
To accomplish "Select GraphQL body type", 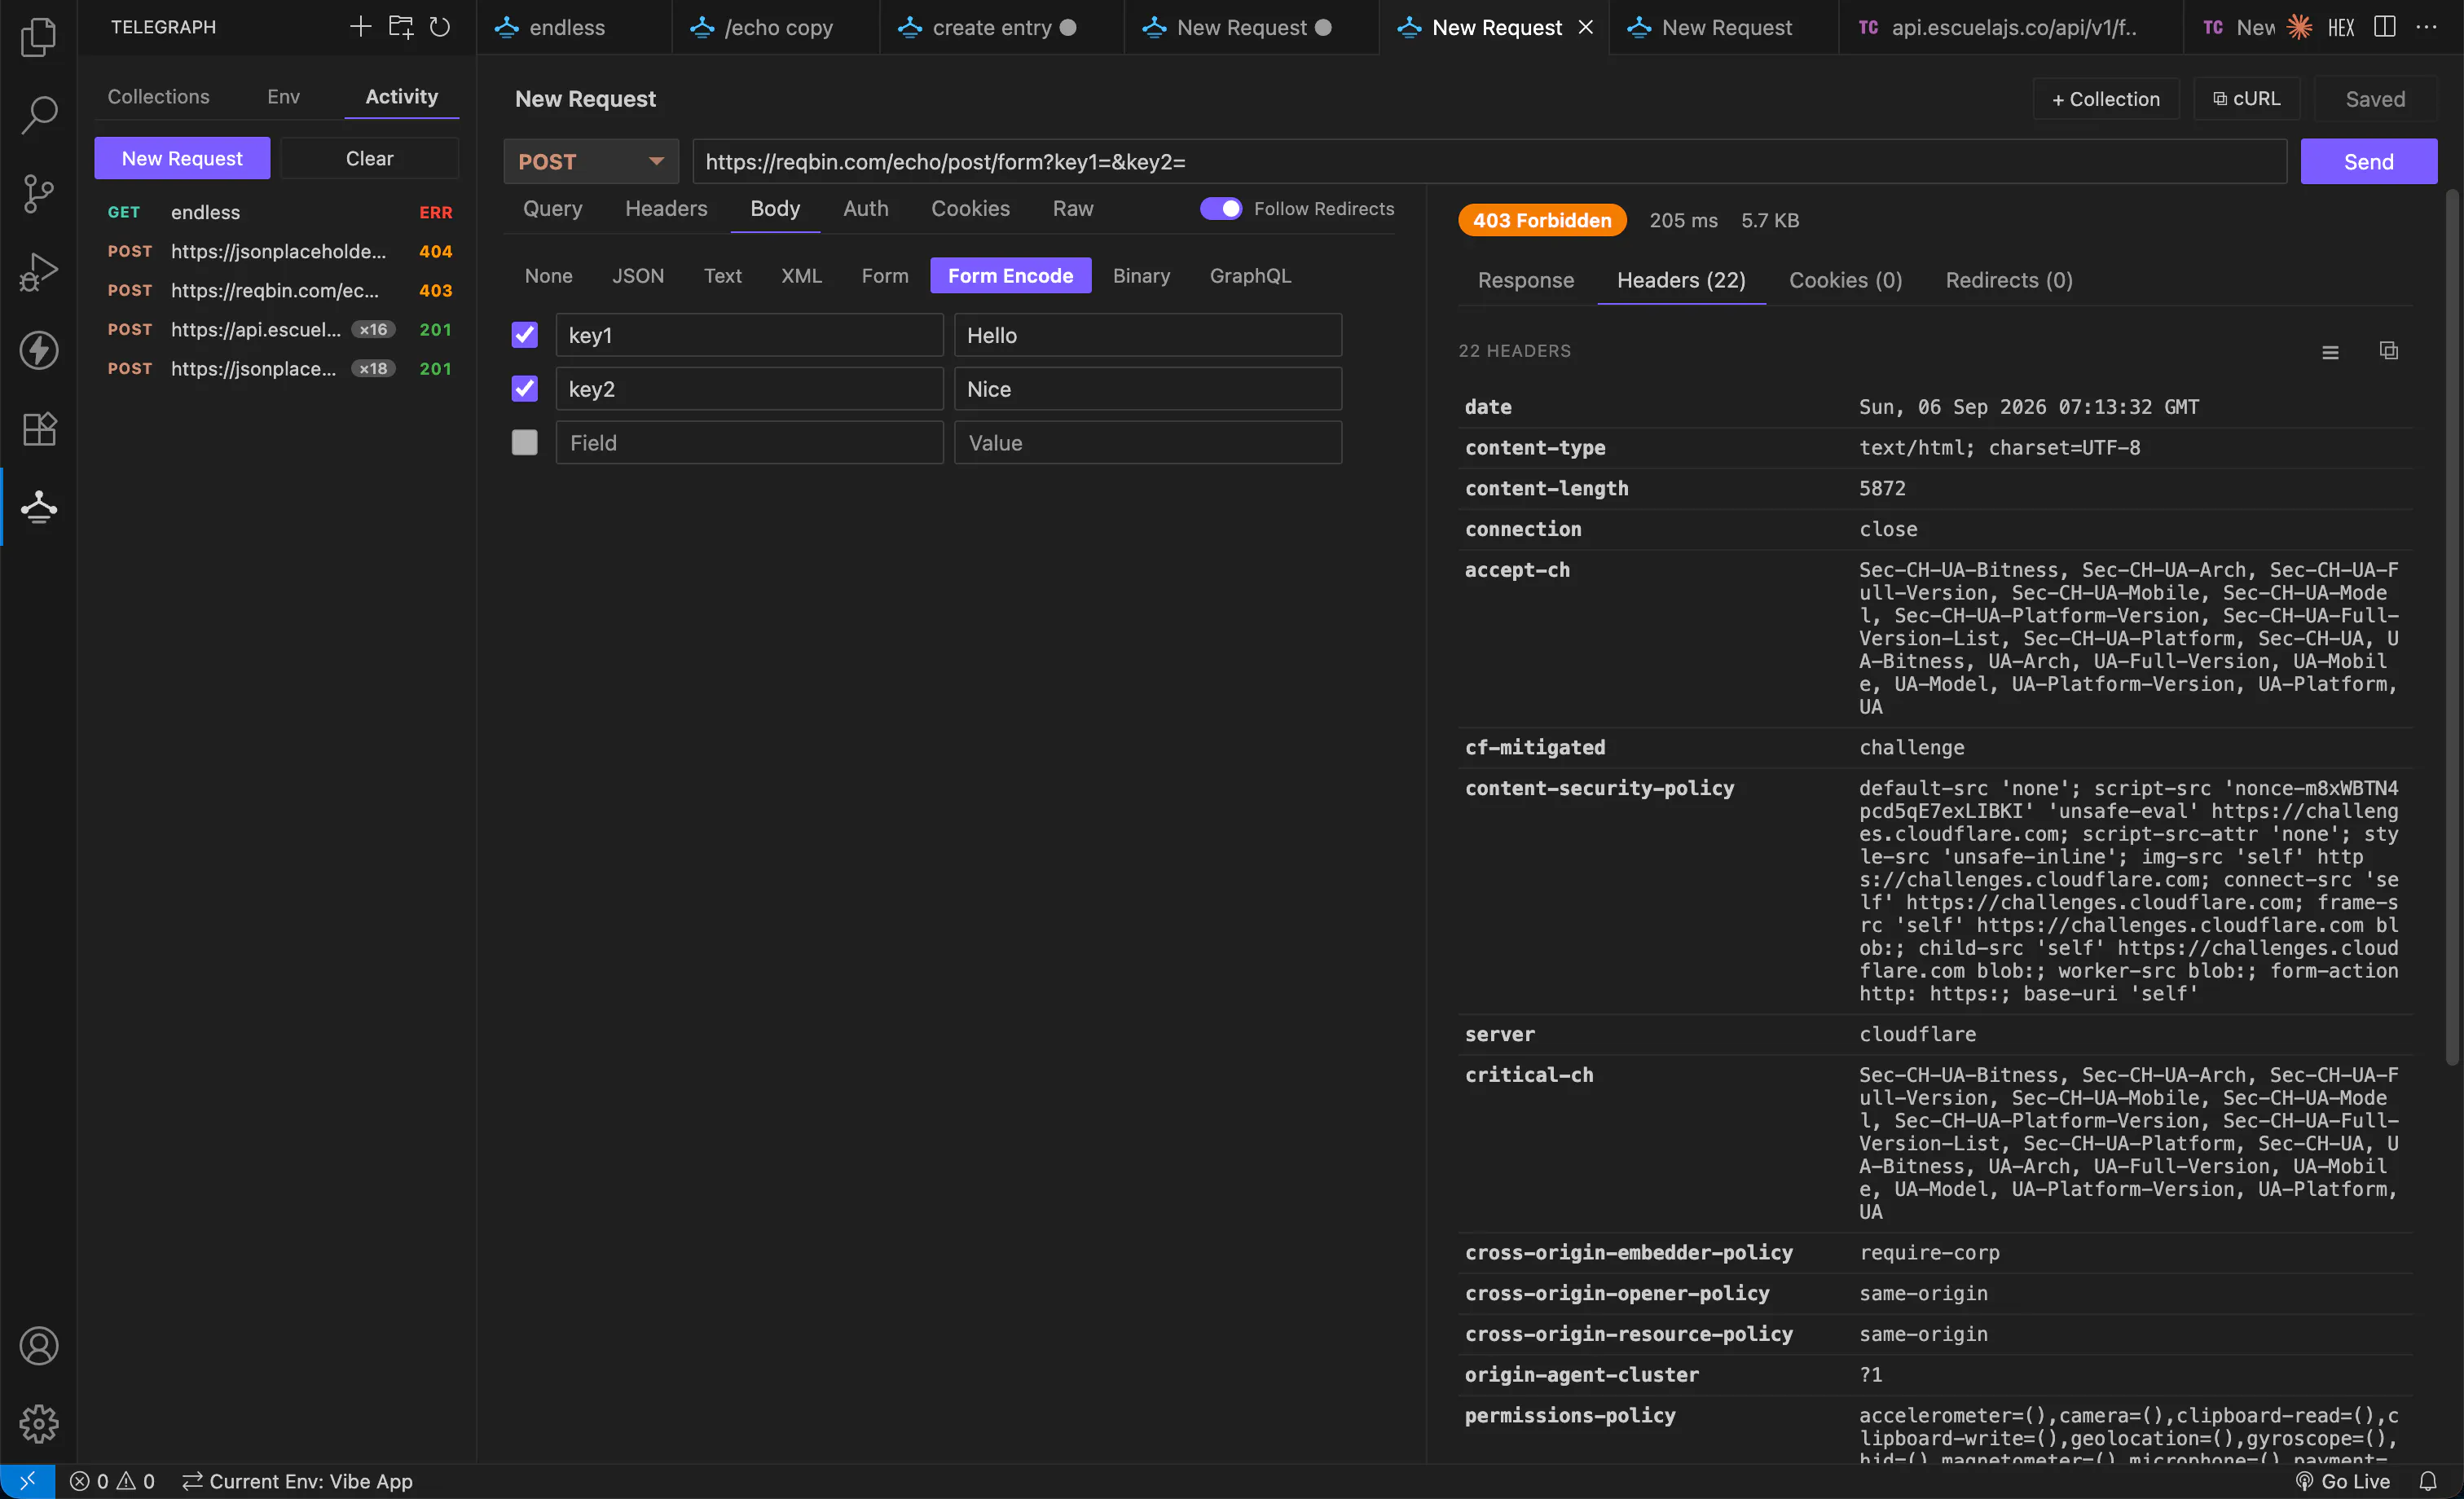I will pyautogui.click(x=1250, y=275).
